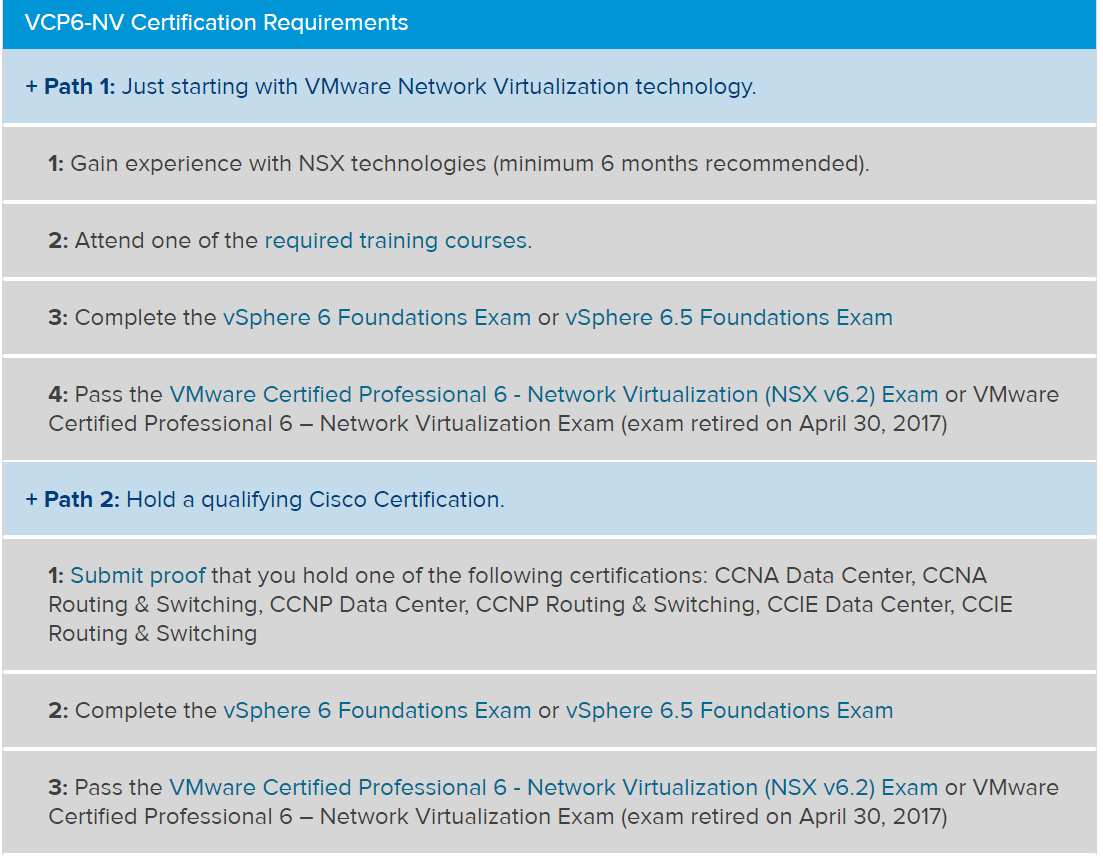Viewport: 1103px width, 856px height.
Task: Click the Submit proof link
Action: point(138,575)
